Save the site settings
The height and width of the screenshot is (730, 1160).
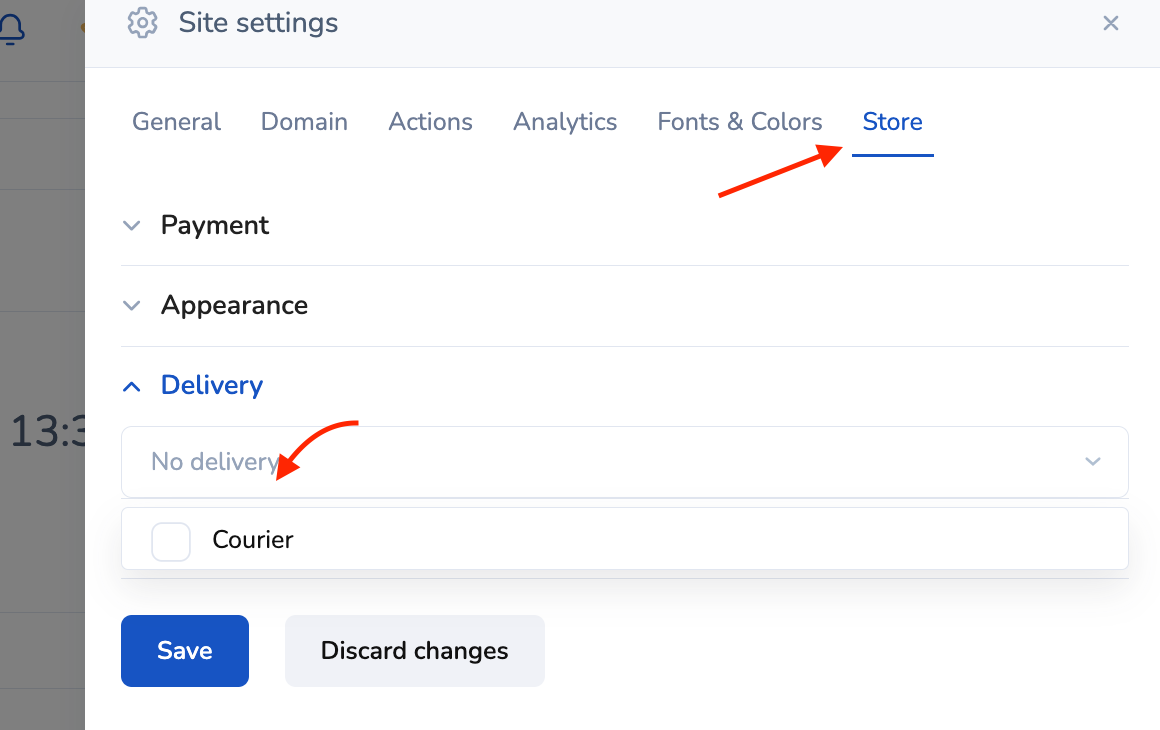tap(185, 651)
